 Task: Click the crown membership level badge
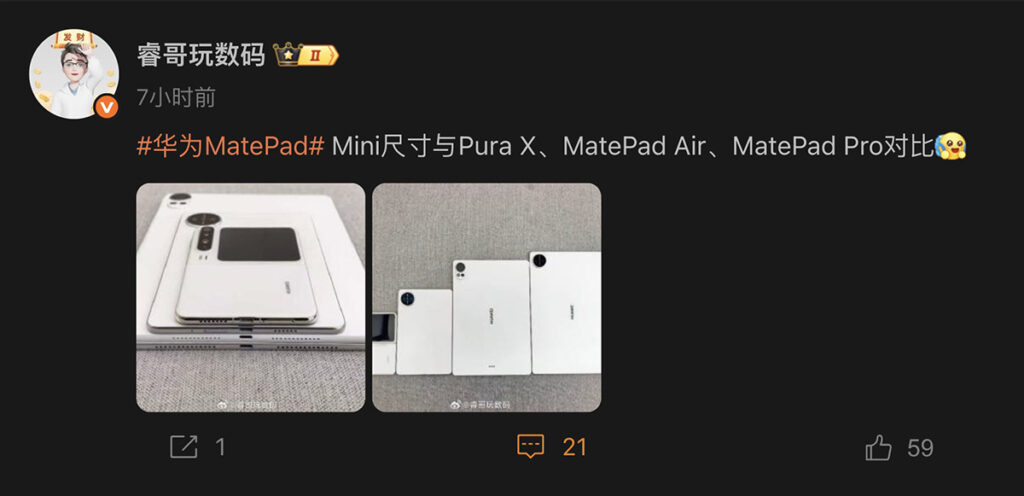[306, 55]
